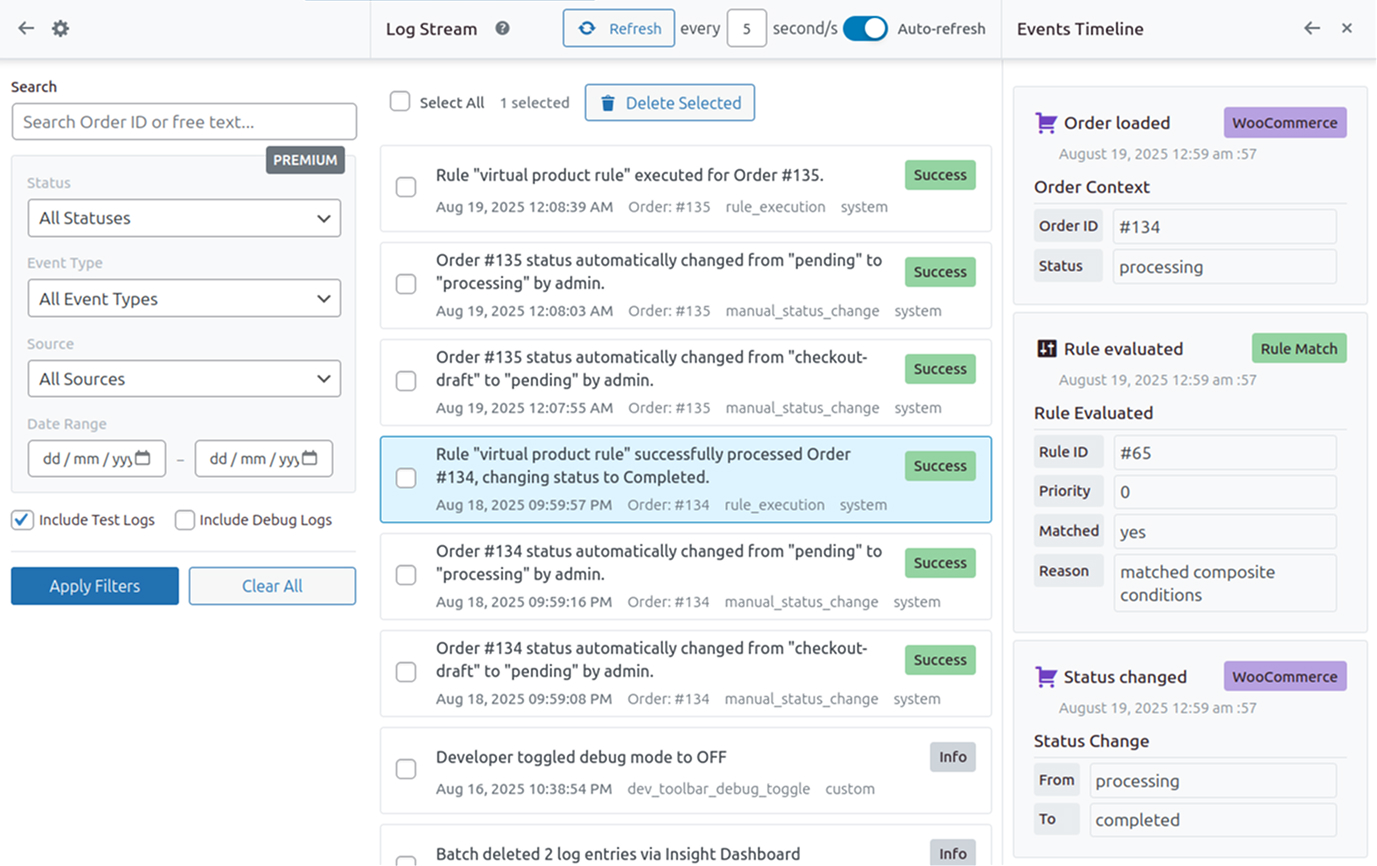Click the Delete Selected button
Image resolution: width=1377 pixels, height=866 pixels.
[x=669, y=103]
